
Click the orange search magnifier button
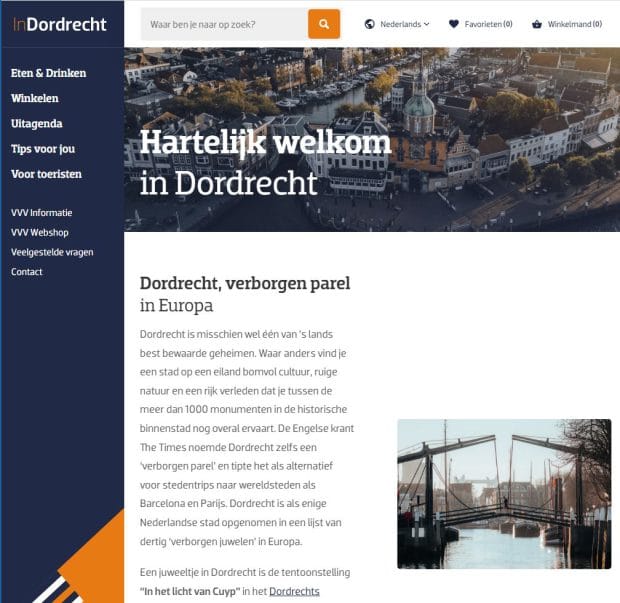click(x=324, y=24)
